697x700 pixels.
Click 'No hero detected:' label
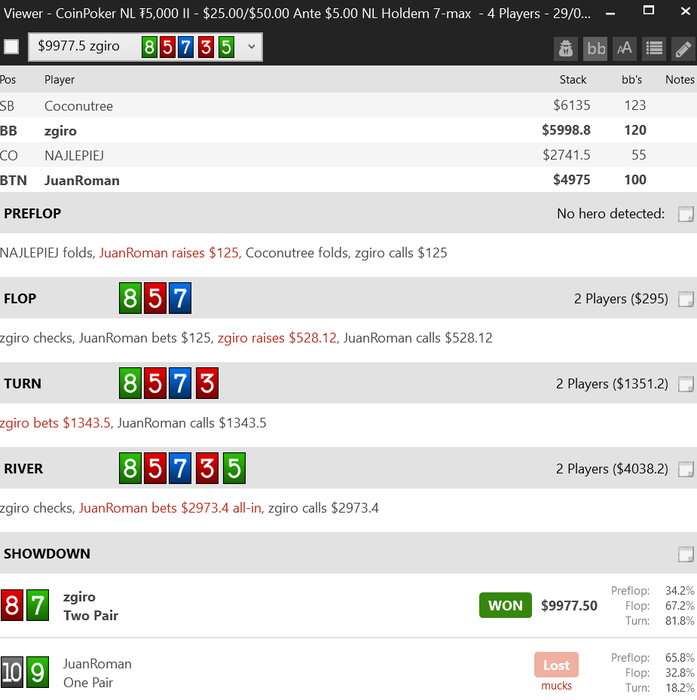click(x=610, y=214)
